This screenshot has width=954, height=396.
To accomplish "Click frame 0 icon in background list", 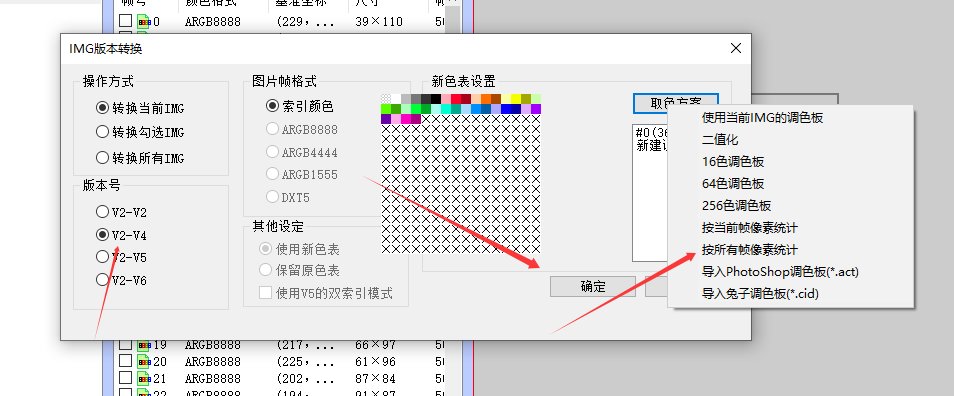I will pos(144,22).
